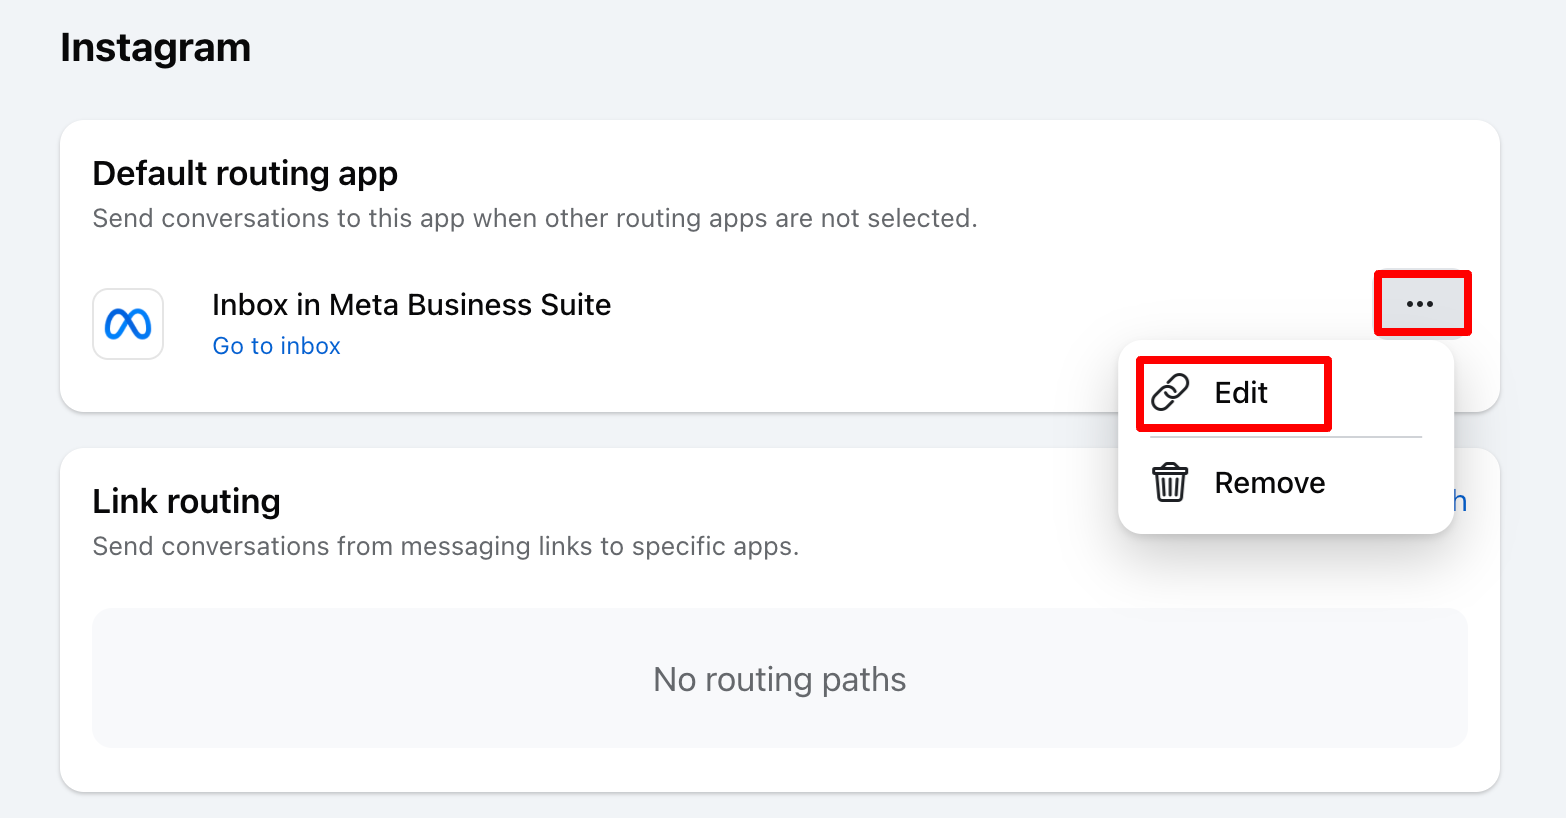Image resolution: width=1566 pixels, height=818 pixels.
Task: Click the default routing app description text
Action: pyautogui.click(x=534, y=219)
